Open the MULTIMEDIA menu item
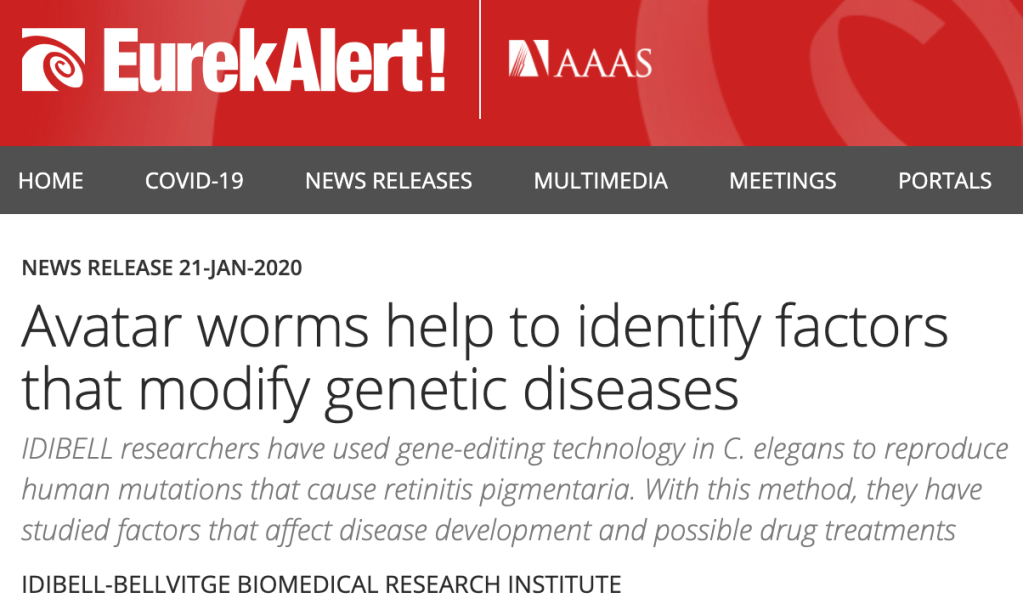Screen dimensions: 1023x615 pyautogui.click(x=600, y=181)
